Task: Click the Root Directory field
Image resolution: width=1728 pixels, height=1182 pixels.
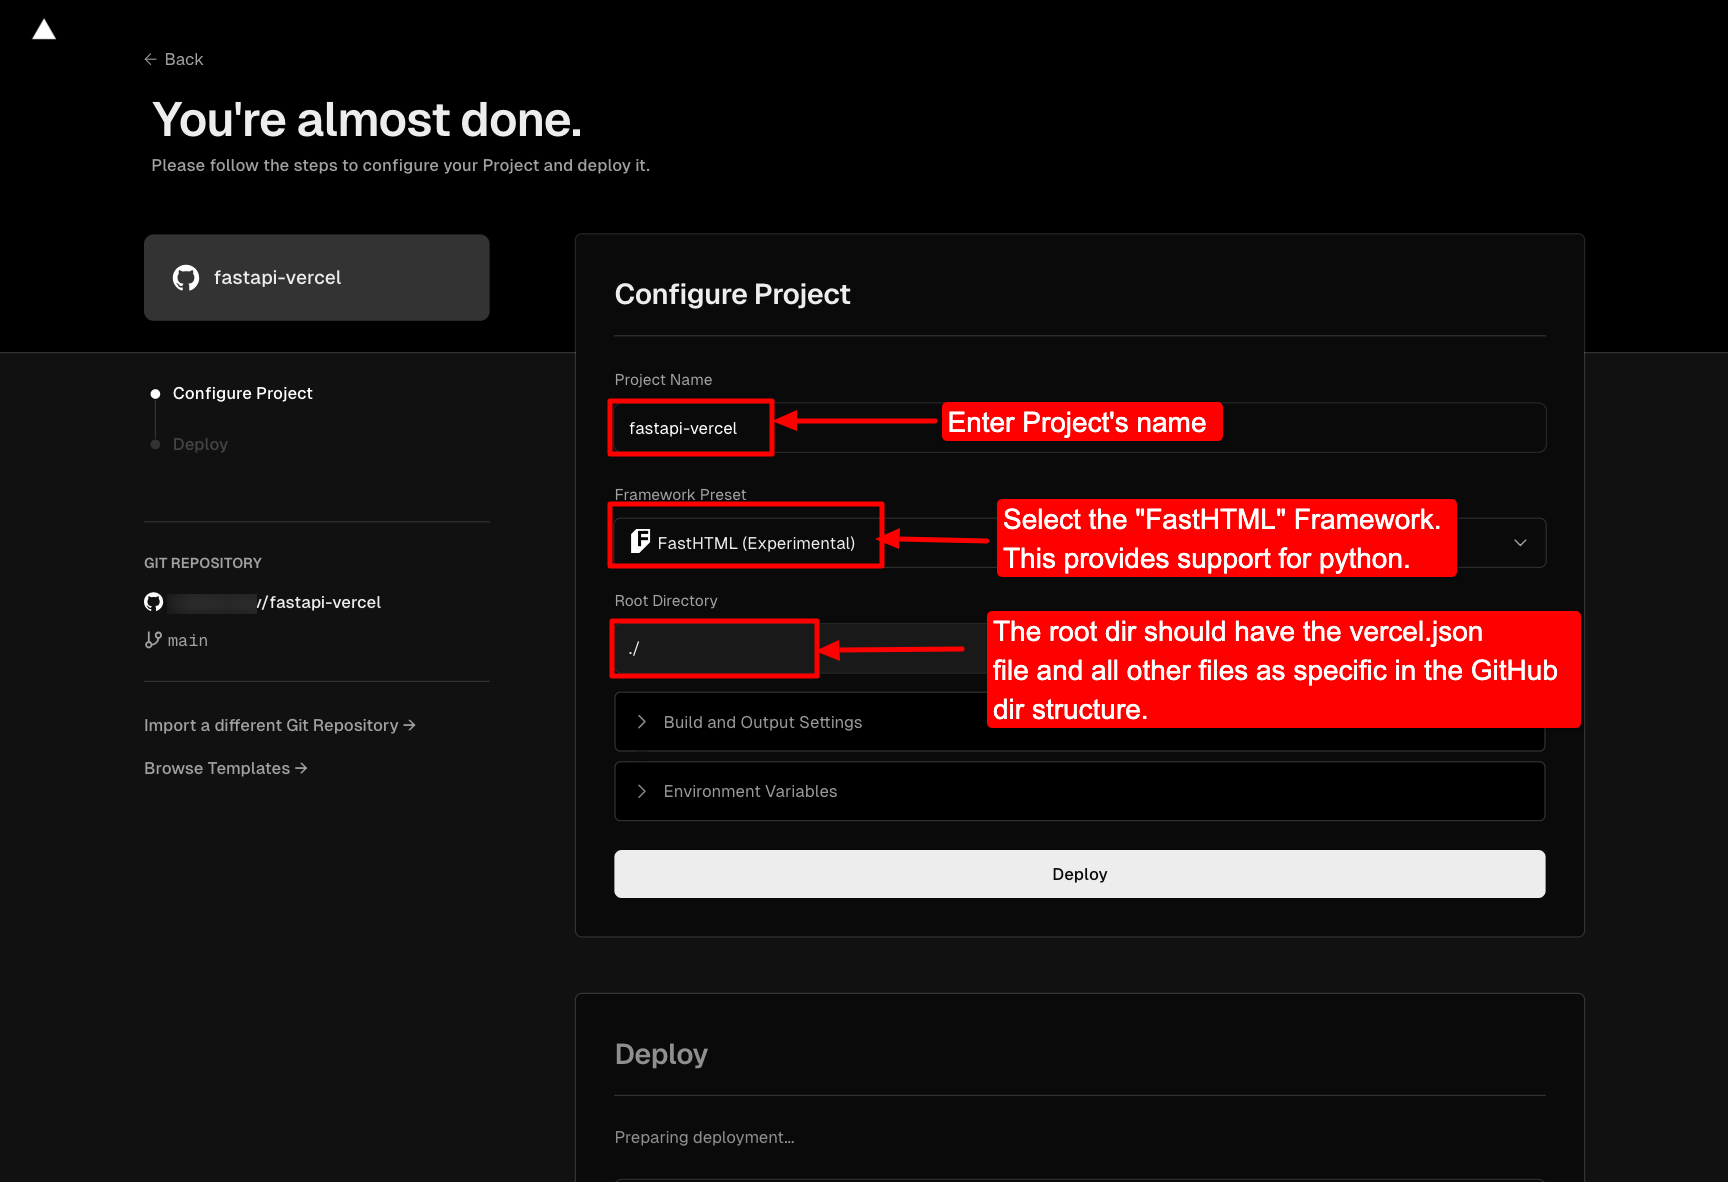Action: click(800, 648)
